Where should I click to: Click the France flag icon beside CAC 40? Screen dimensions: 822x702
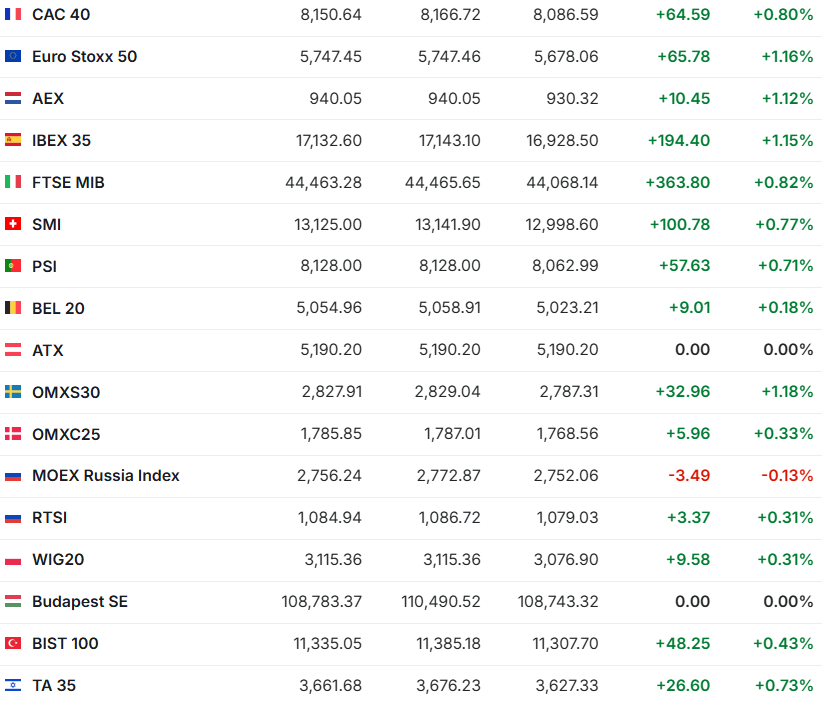pos(13,15)
